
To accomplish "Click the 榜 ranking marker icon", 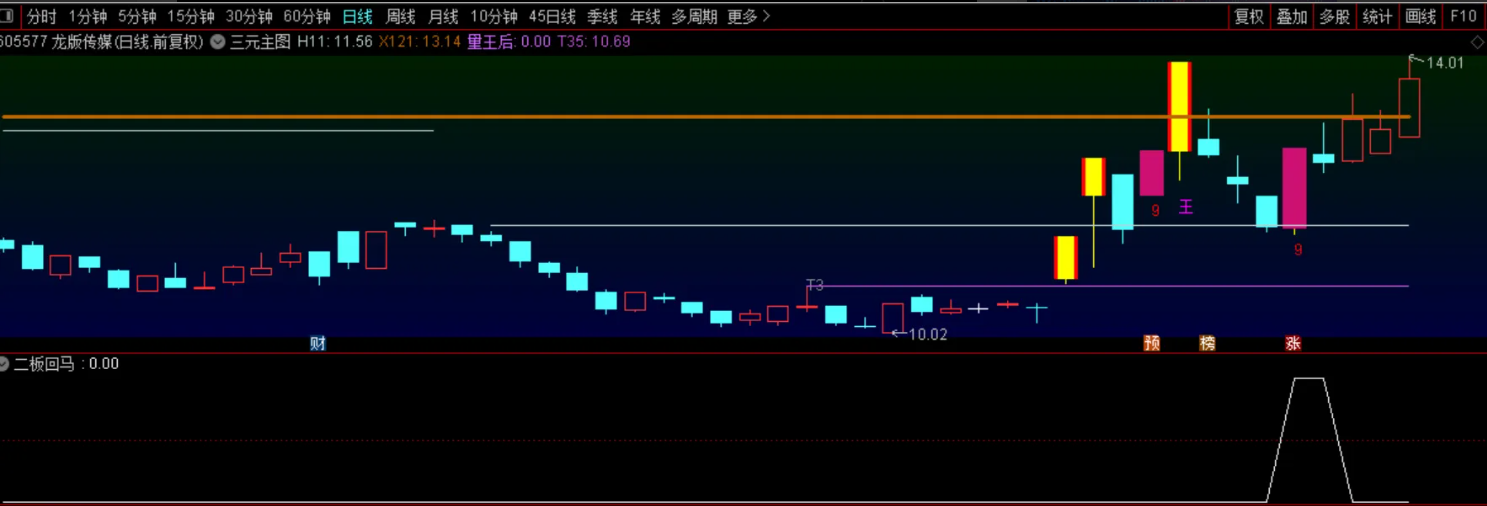I will pyautogui.click(x=1207, y=343).
